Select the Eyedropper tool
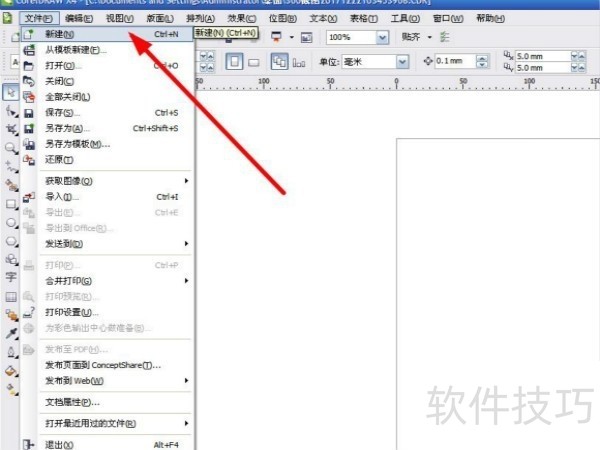The image size is (600, 450). 10,332
